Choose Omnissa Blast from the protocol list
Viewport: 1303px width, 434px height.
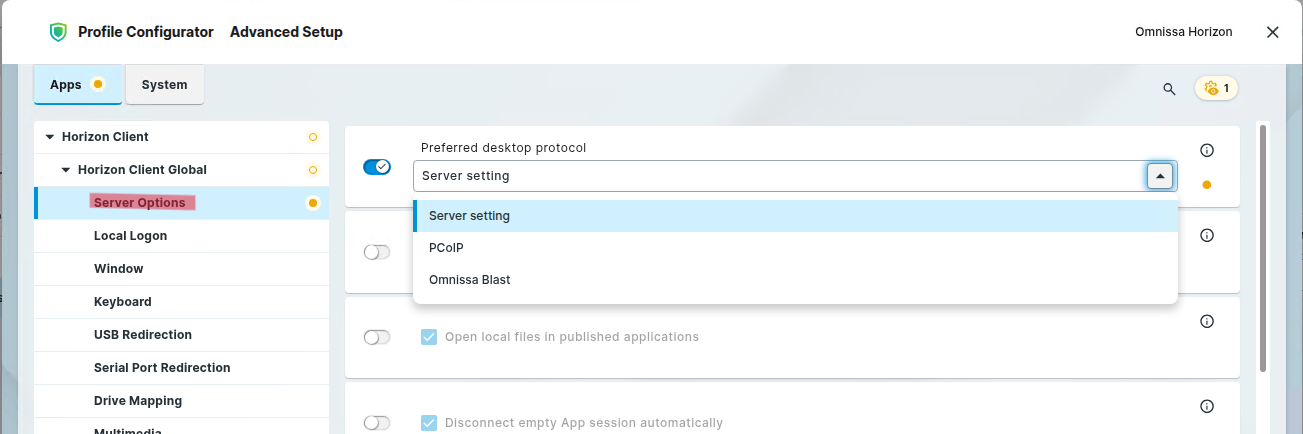coord(469,280)
